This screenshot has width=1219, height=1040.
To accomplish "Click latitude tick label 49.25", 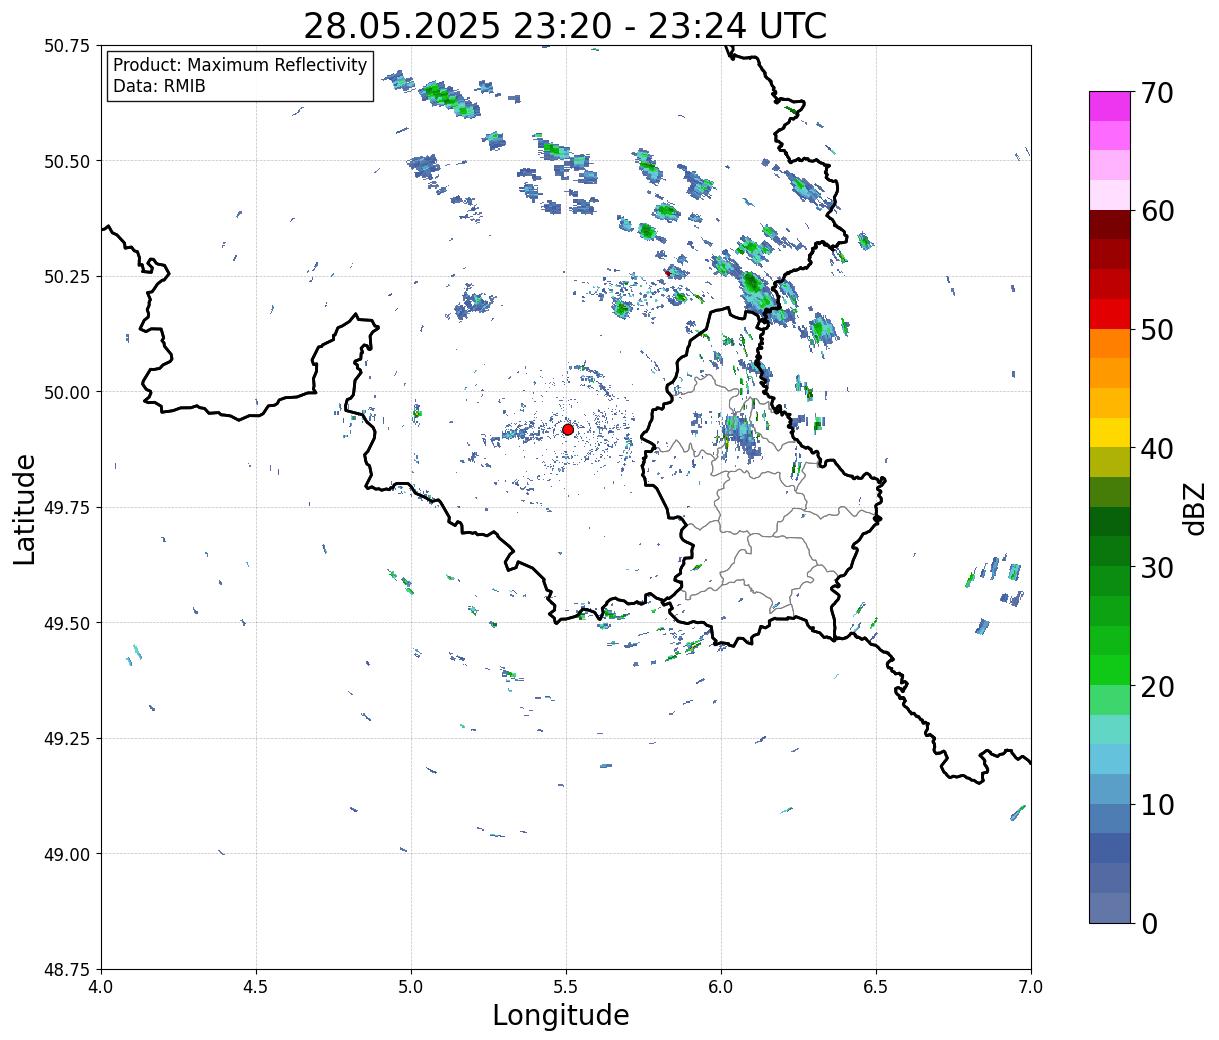I will pos(67,739).
